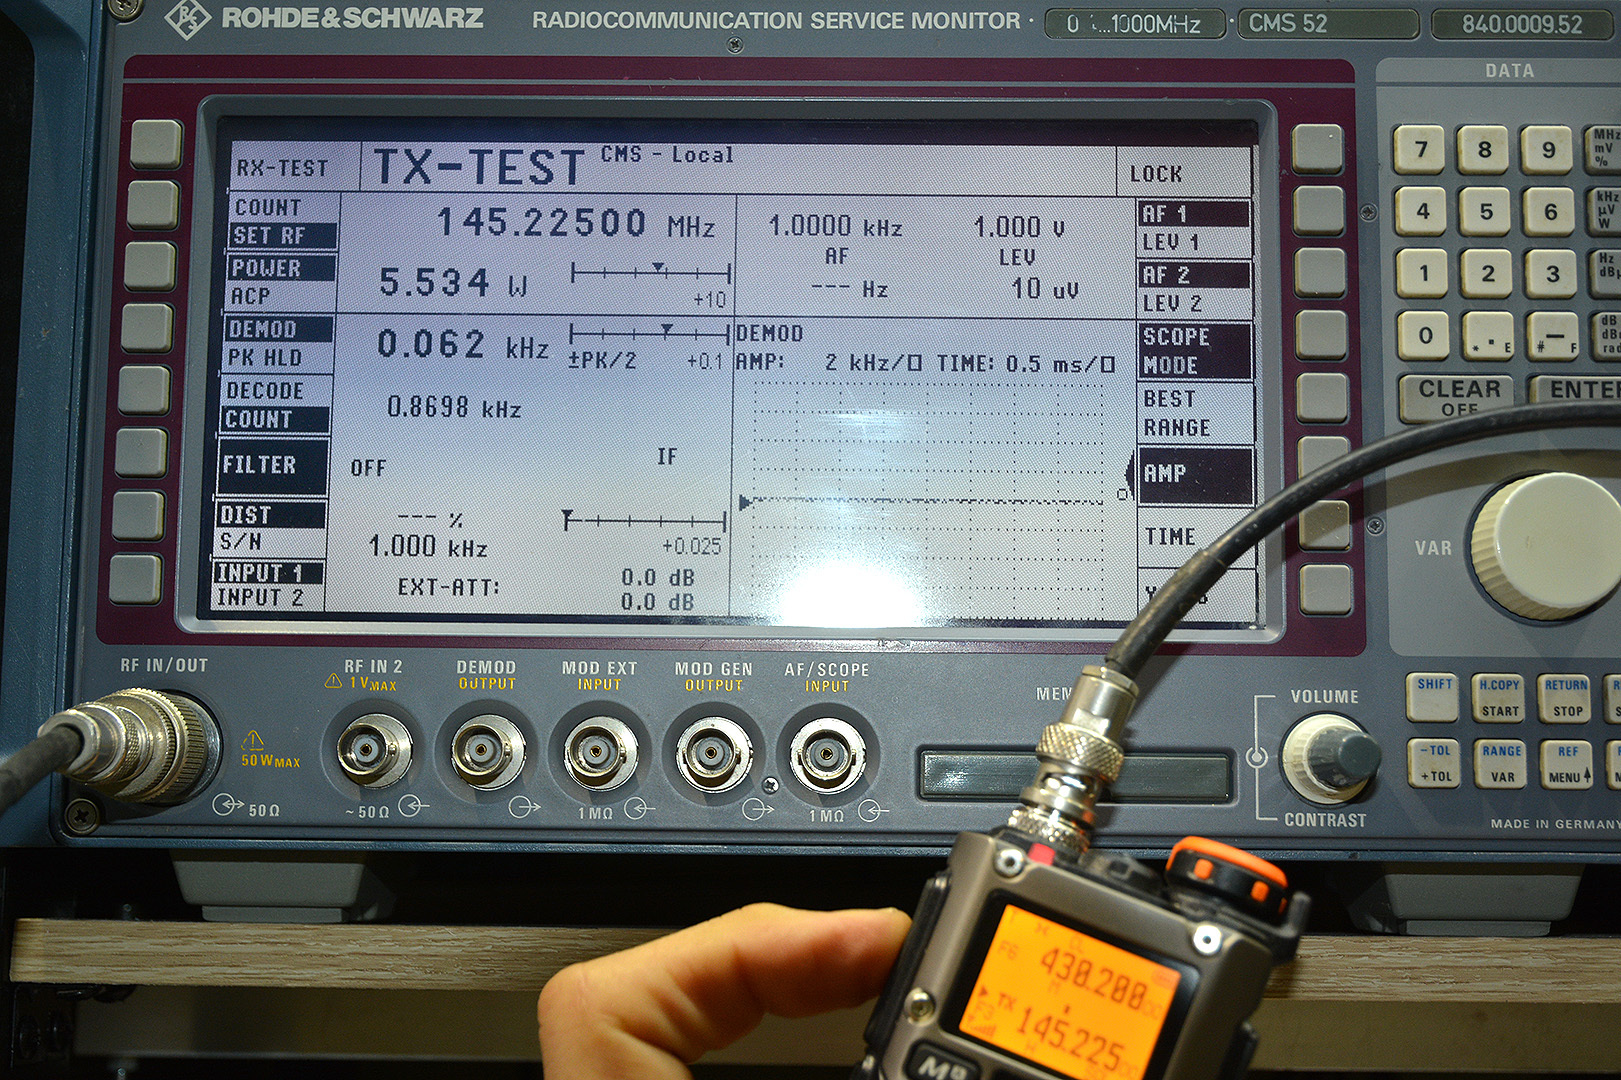Image resolution: width=1621 pixels, height=1080 pixels.
Task: Push the softkey right of AF 2 / LEV 2
Action: click(1320, 272)
